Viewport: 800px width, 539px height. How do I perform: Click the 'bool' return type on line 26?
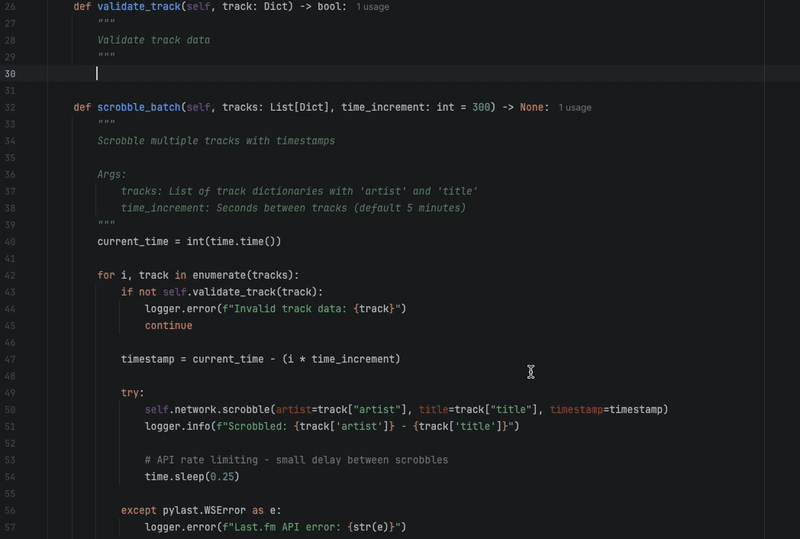[329, 7]
